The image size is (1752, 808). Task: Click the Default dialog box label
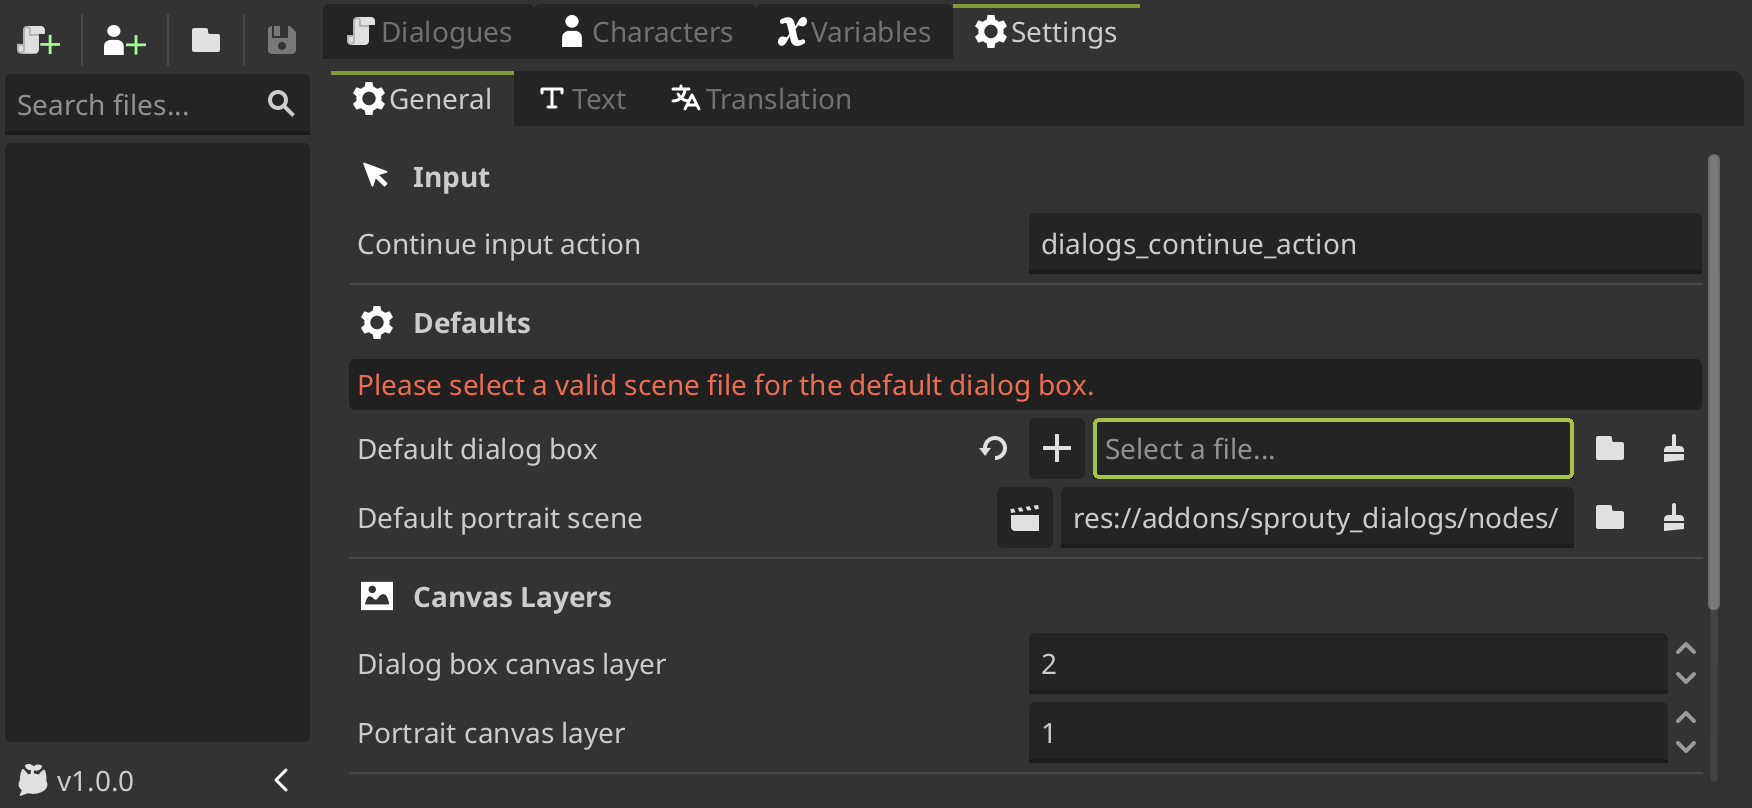(477, 449)
